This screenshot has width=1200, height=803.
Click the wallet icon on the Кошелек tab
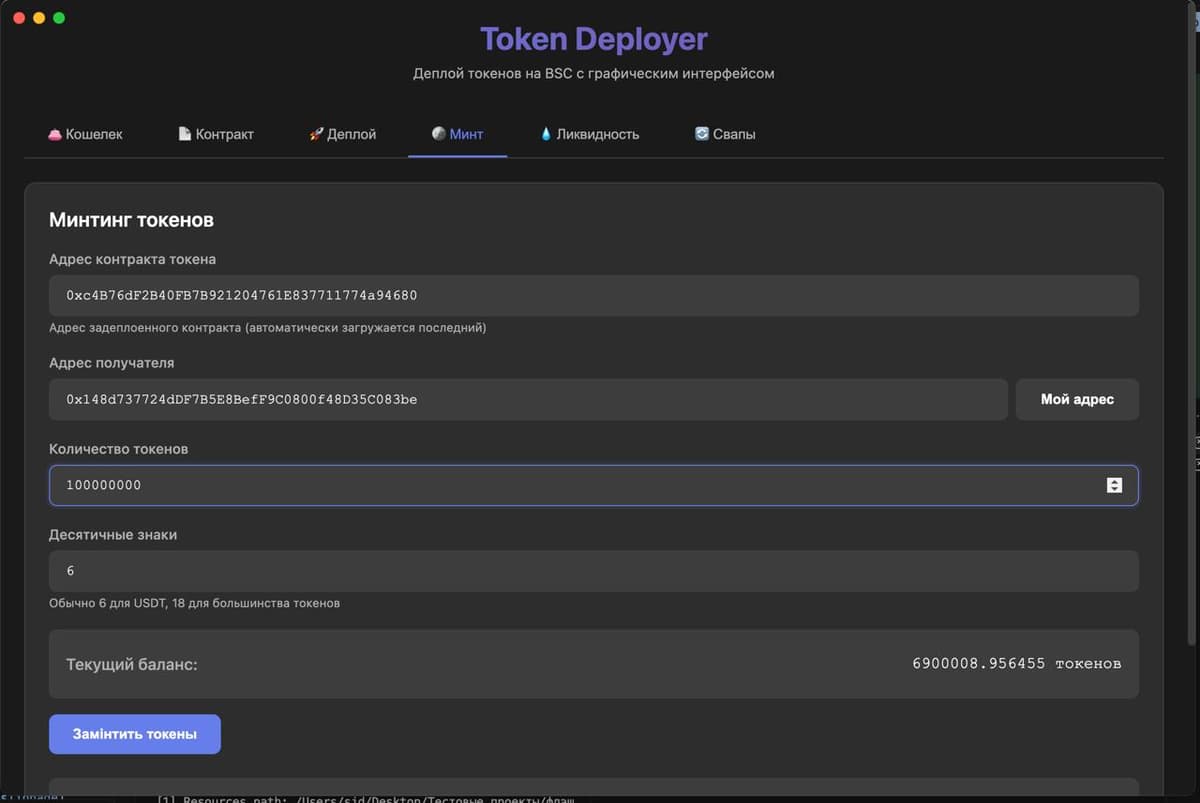pyautogui.click(x=54, y=133)
